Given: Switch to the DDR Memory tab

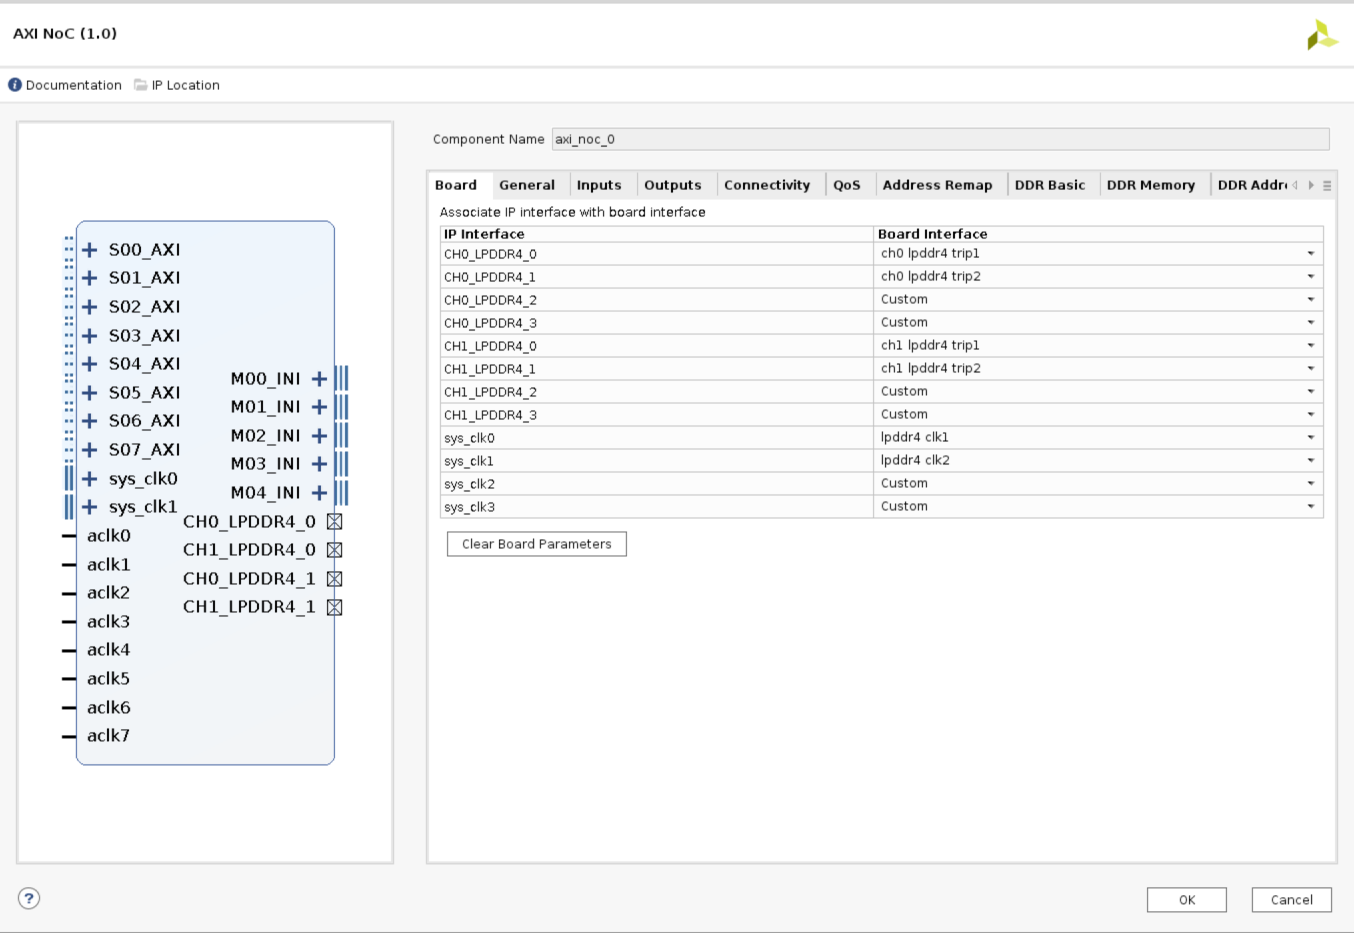Looking at the screenshot, I should coord(1150,185).
